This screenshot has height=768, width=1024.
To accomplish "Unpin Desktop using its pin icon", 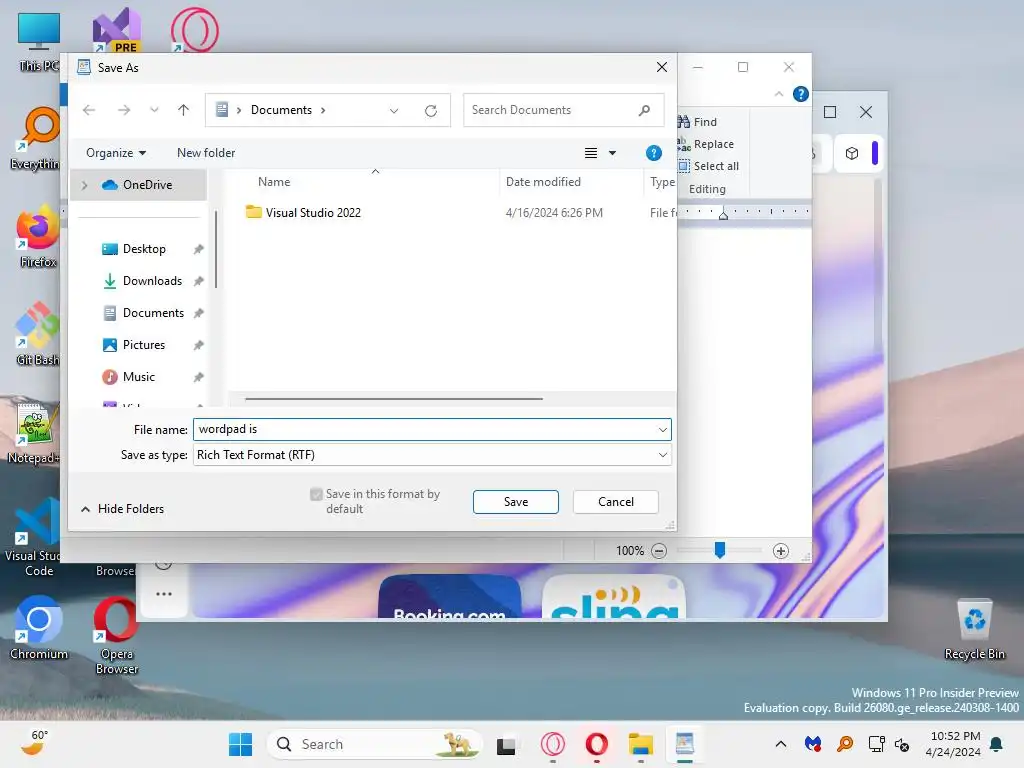I will tap(199, 249).
